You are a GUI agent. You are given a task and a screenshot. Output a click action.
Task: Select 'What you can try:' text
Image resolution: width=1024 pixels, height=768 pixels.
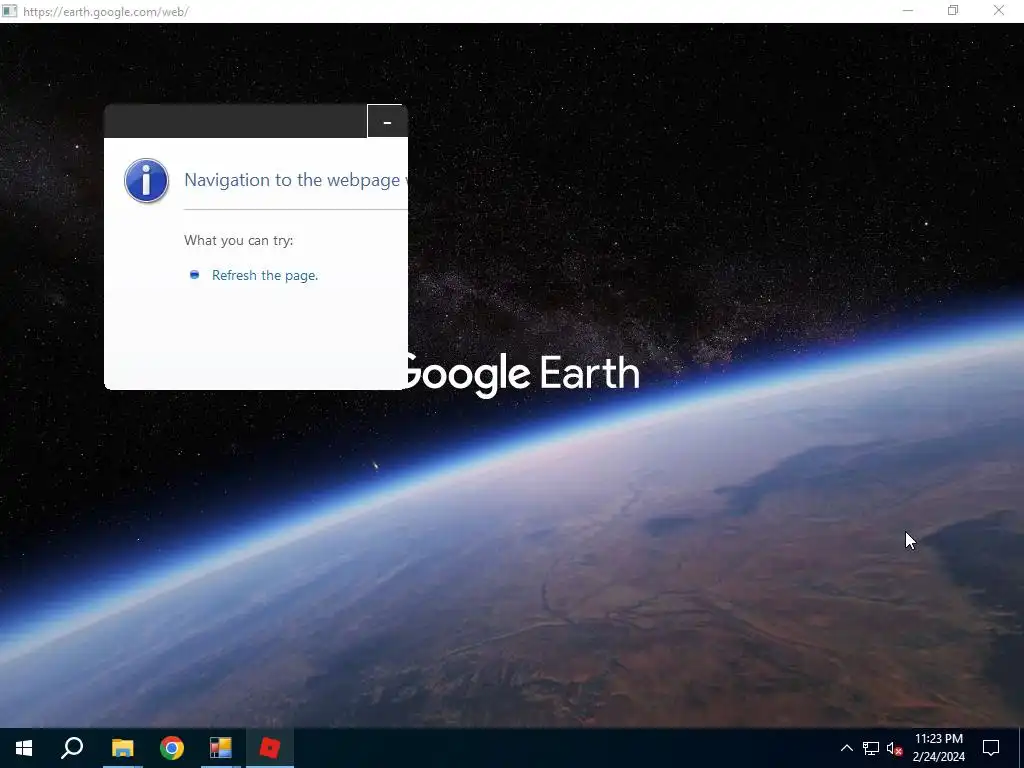click(238, 240)
